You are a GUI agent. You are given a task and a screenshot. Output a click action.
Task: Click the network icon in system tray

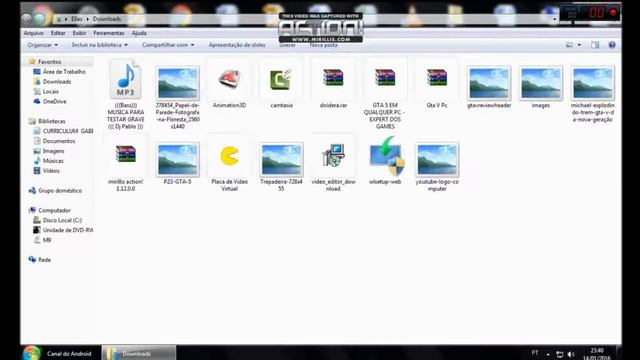click(560, 354)
